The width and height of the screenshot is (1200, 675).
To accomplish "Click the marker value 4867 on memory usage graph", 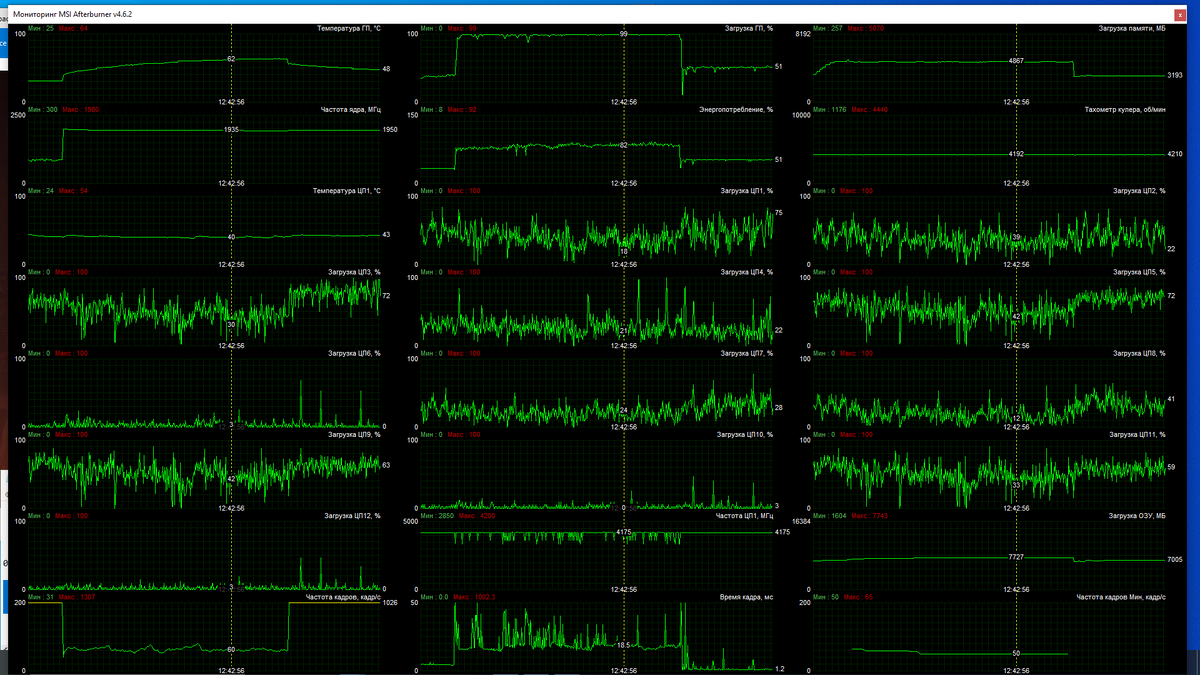I will [x=1016, y=61].
